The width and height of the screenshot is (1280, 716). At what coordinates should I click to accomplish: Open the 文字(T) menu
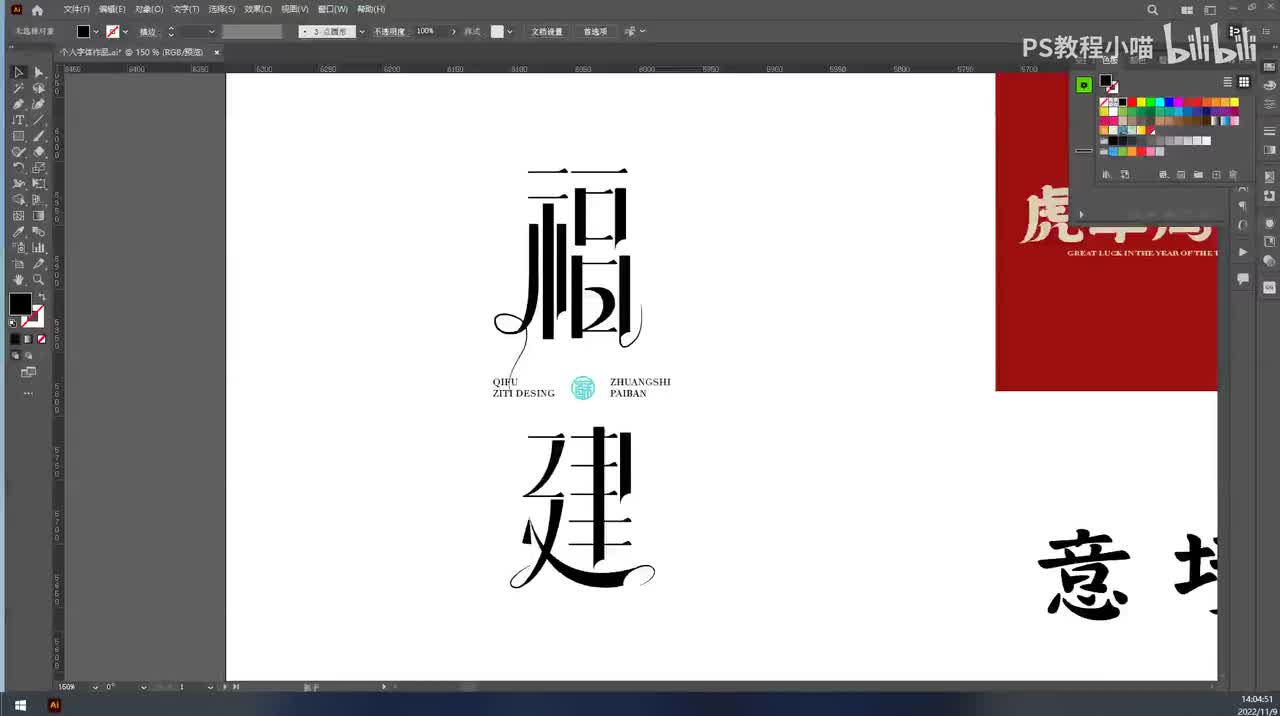186,9
